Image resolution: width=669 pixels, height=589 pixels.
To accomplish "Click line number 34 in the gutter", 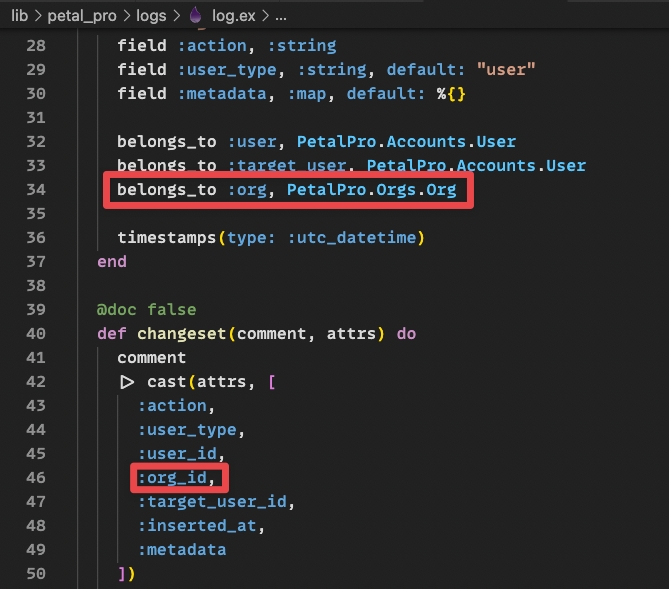I will click(37, 189).
